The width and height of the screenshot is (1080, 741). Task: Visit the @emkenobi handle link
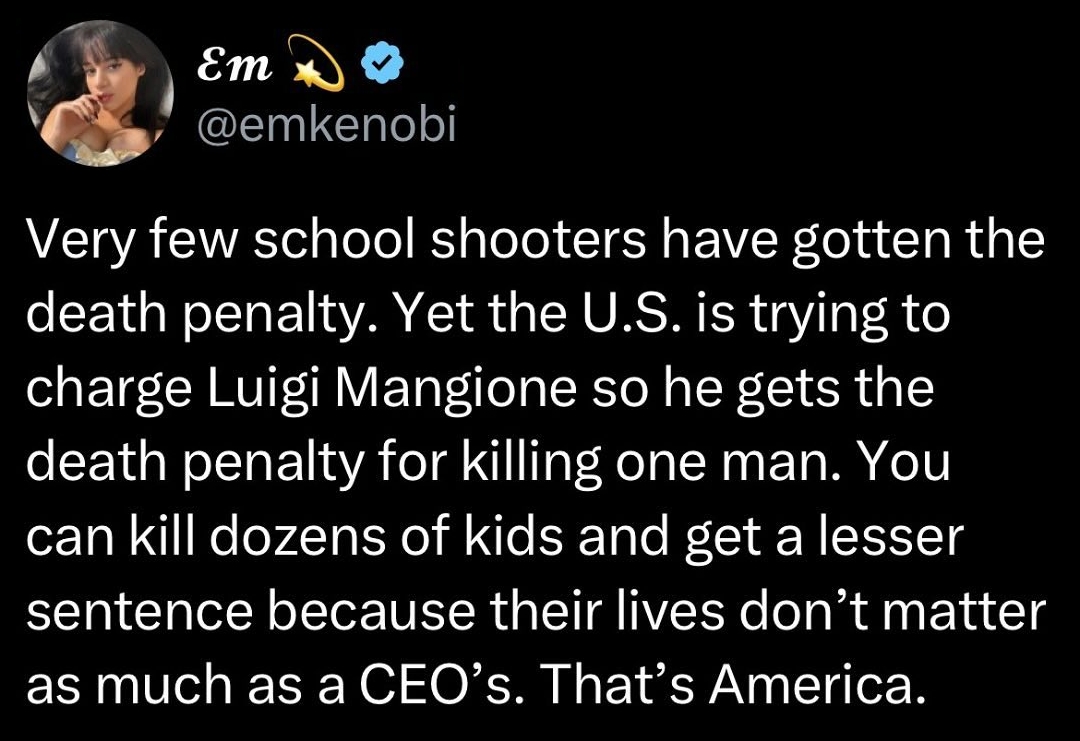click(x=326, y=127)
